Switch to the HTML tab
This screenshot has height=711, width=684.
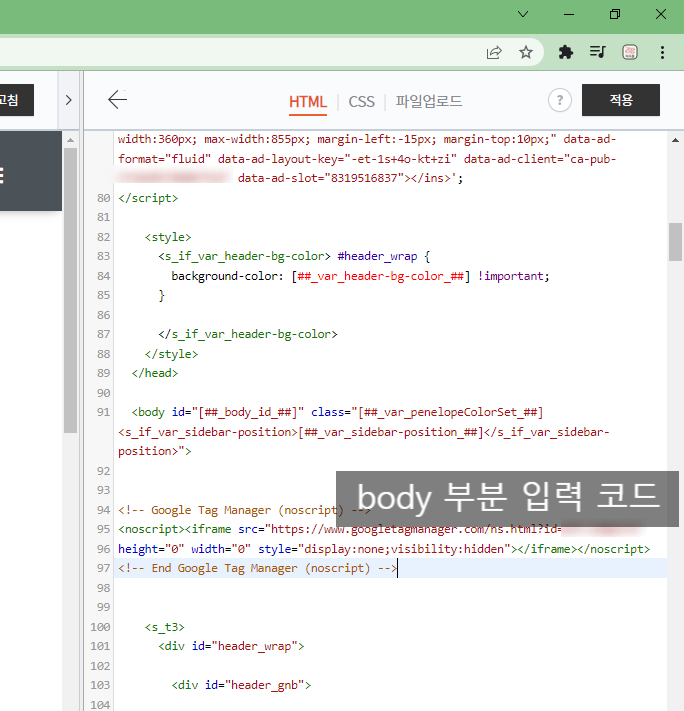308,102
